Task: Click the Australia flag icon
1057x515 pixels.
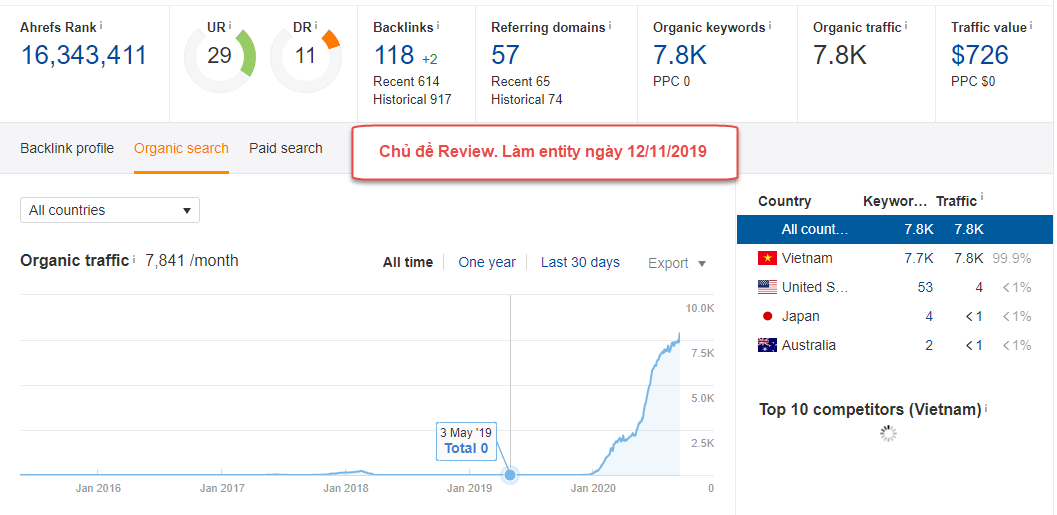Action: click(x=767, y=345)
